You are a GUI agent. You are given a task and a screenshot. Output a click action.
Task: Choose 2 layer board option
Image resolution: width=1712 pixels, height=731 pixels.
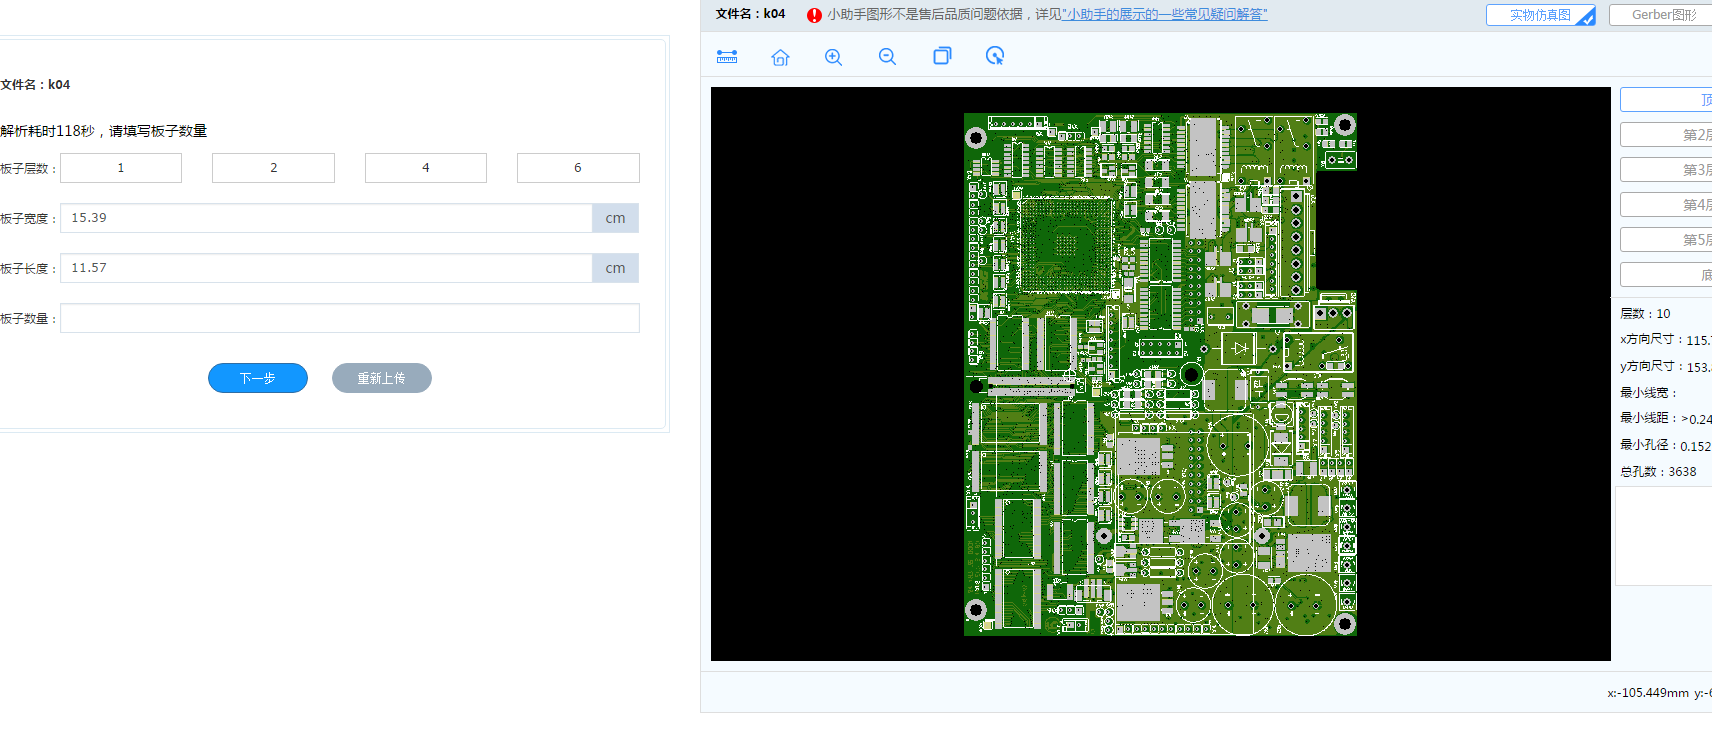click(273, 168)
